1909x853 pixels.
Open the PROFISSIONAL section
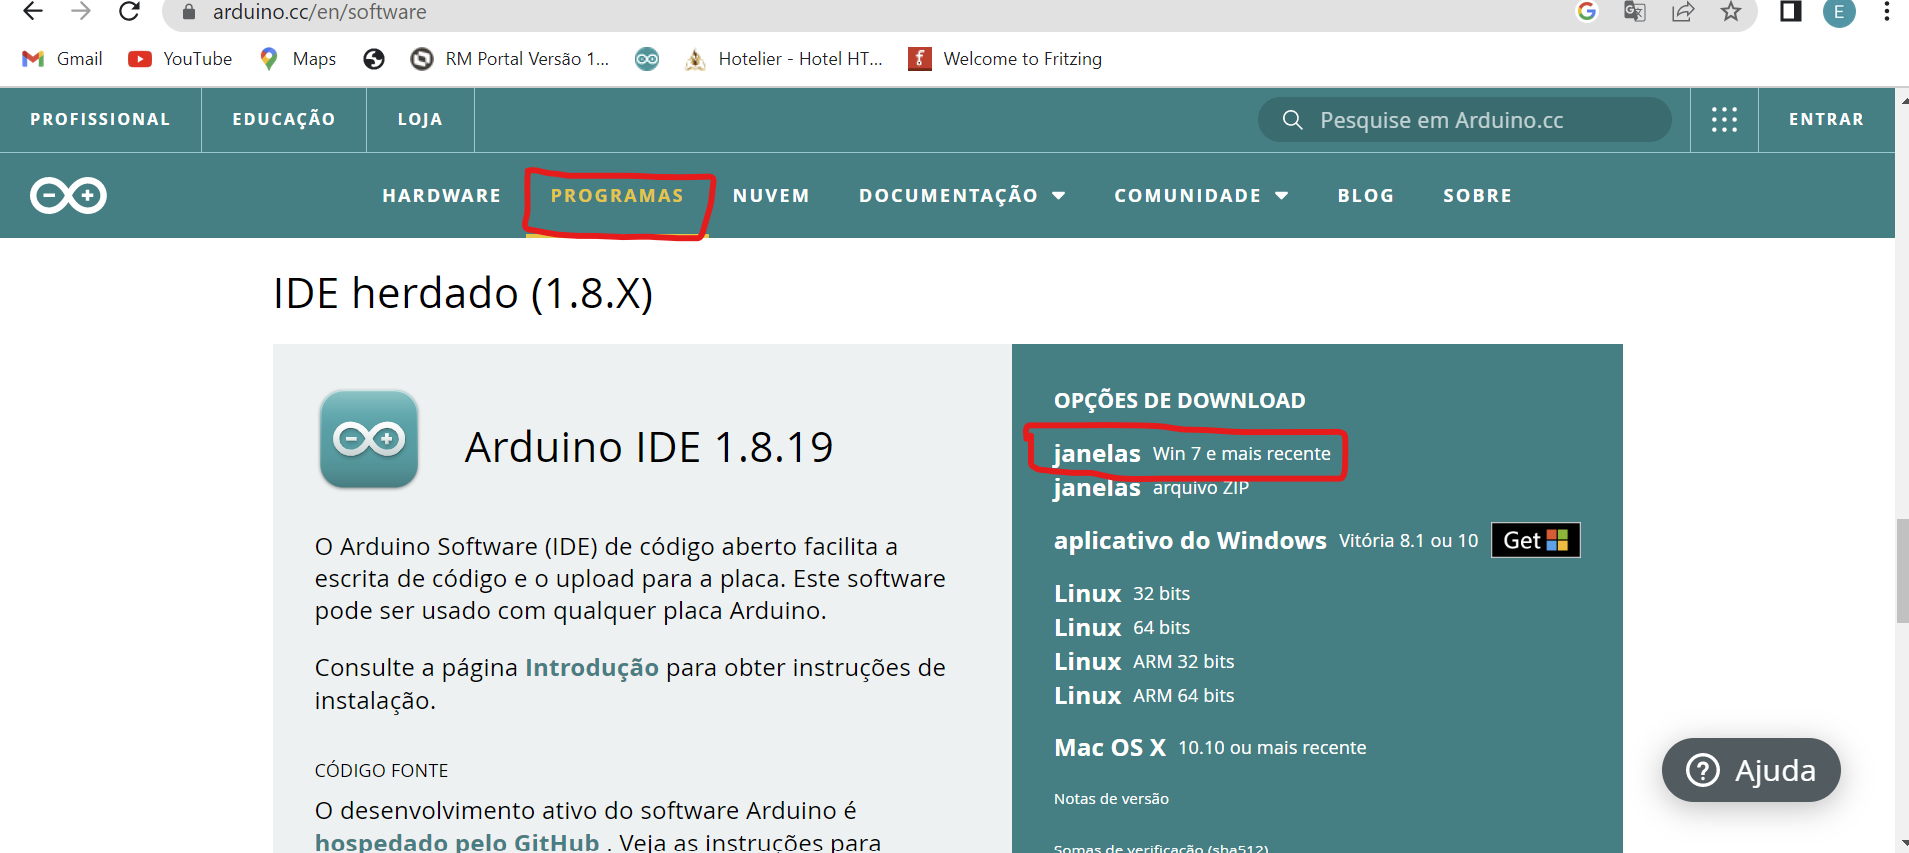click(x=100, y=119)
